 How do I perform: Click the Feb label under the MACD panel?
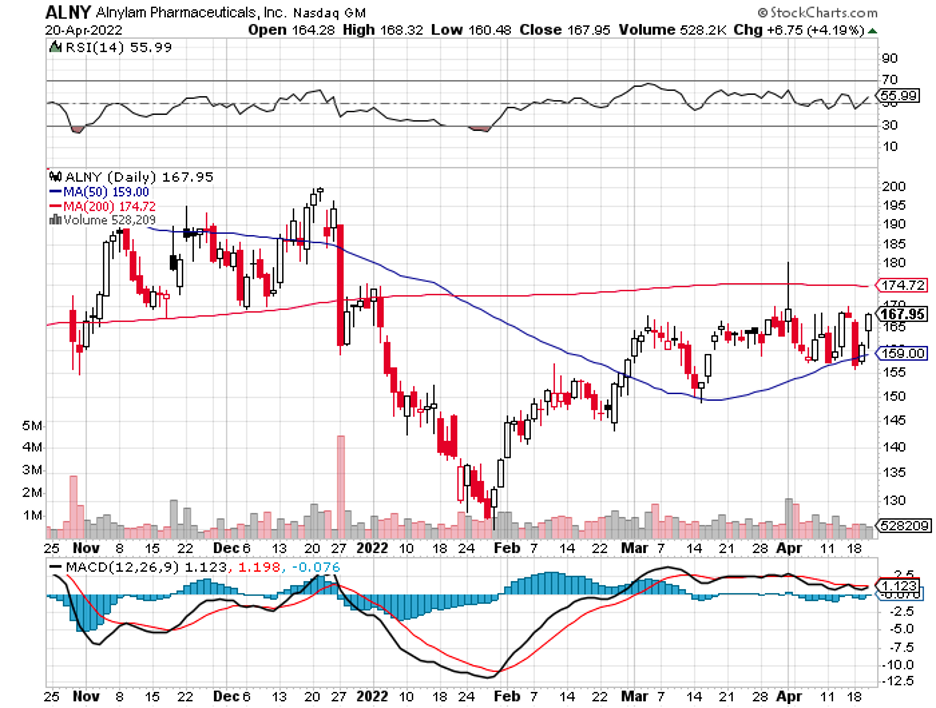(x=506, y=696)
